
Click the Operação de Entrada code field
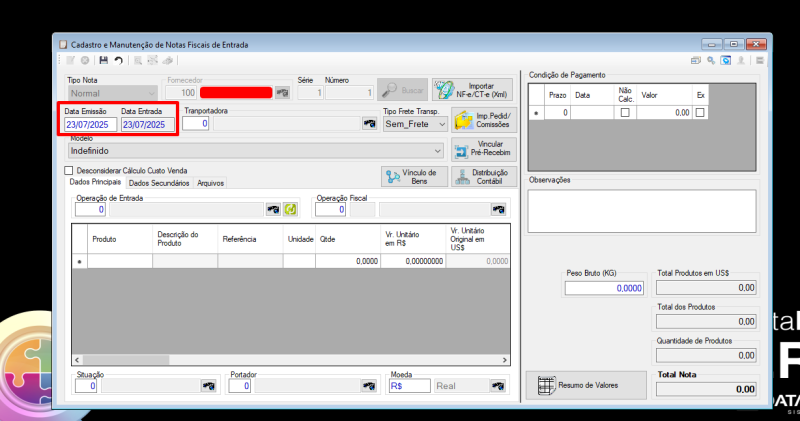point(90,209)
